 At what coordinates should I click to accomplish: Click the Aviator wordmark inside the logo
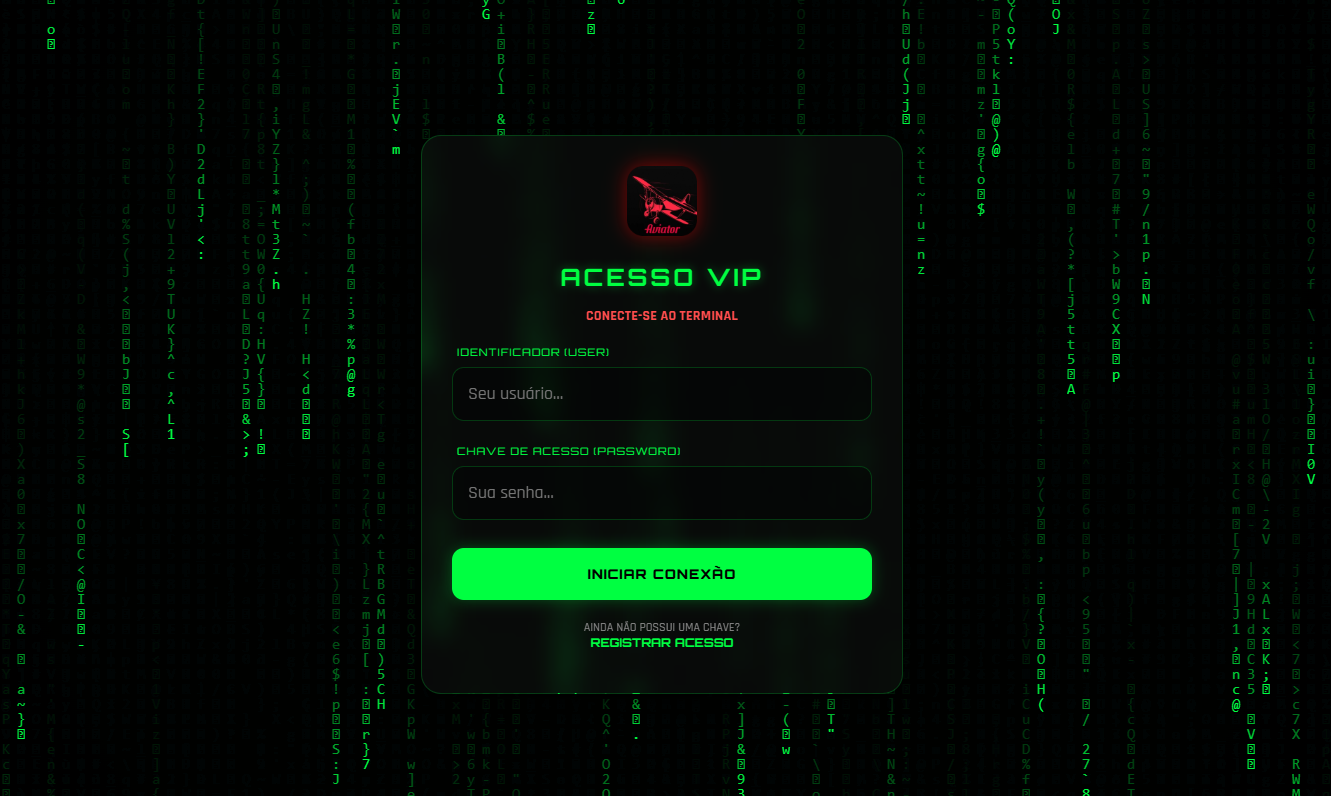pyautogui.click(x=662, y=229)
